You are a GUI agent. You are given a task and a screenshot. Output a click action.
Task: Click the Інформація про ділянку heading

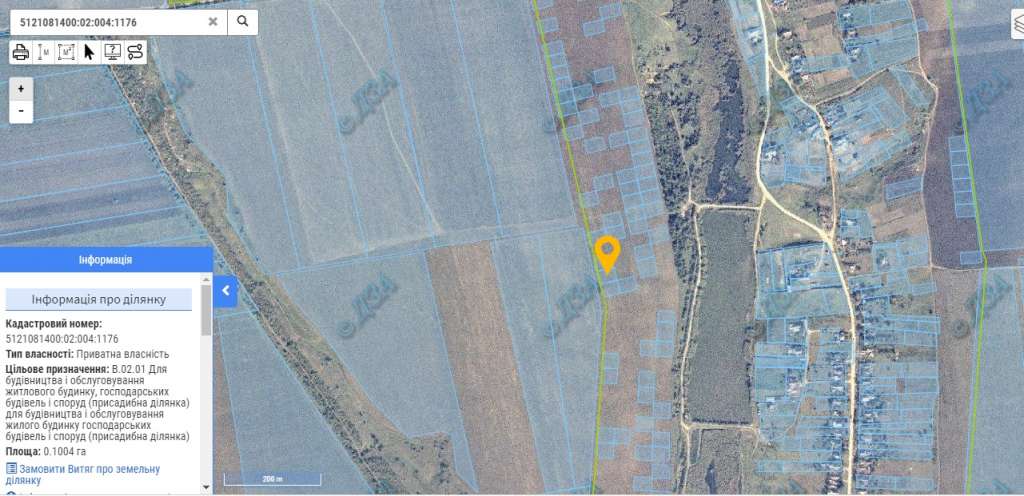tap(99, 300)
